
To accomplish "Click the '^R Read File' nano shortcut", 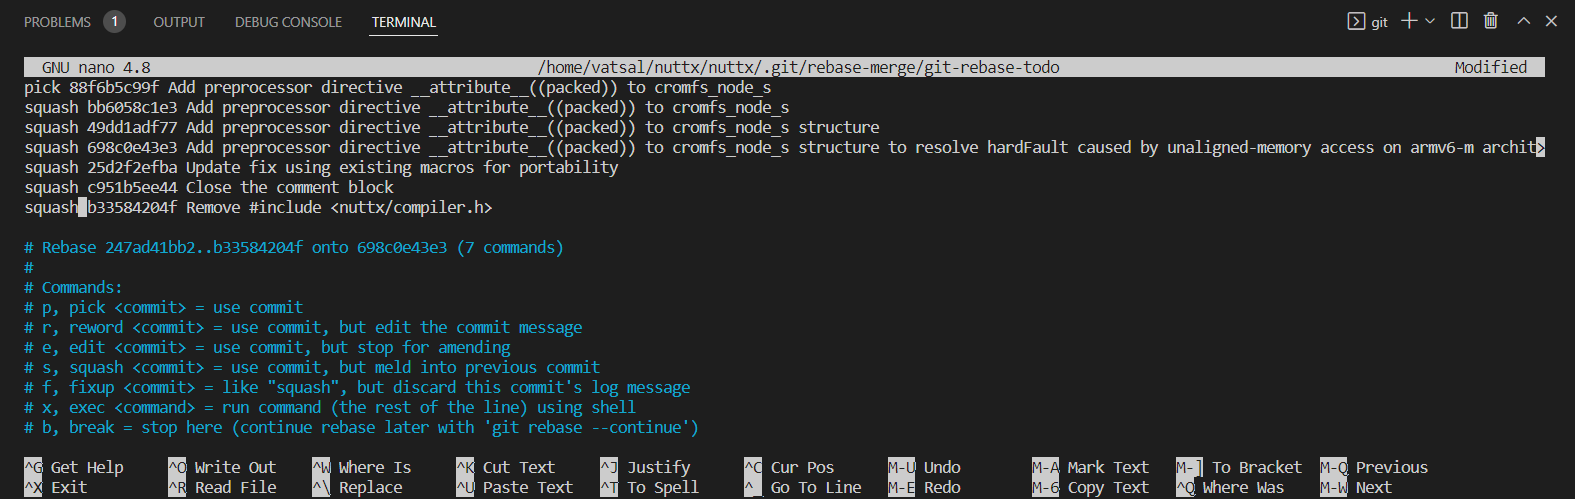I will [222, 487].
